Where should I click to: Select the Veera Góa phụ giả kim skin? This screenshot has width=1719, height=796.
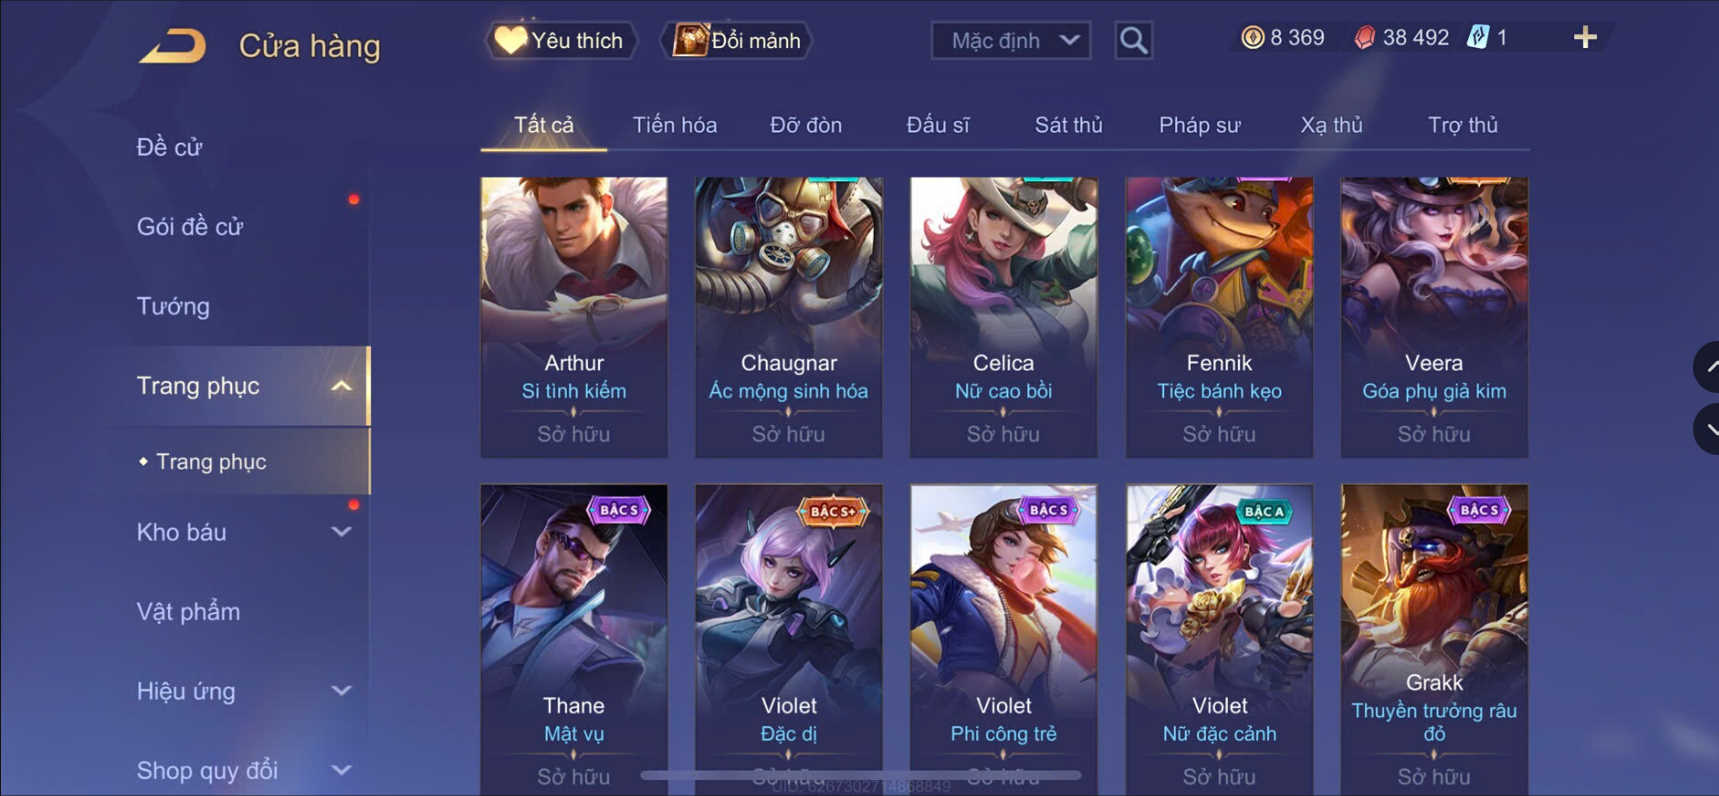coord(1434,317)
